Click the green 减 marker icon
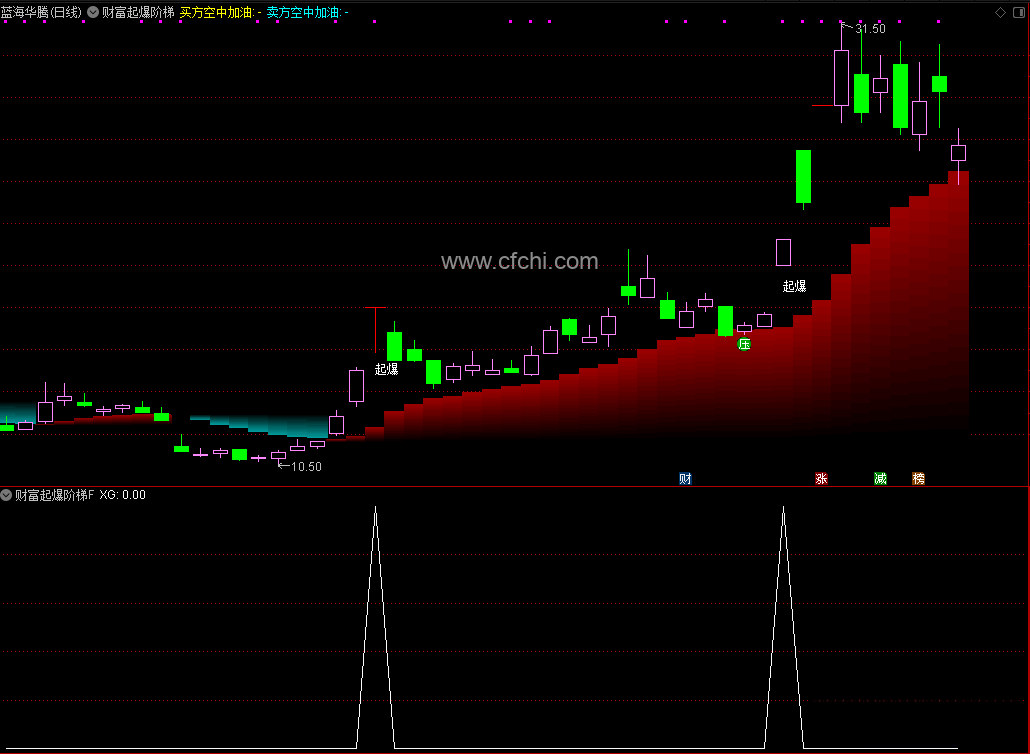The width and height of the screenshot is (1030, 754). (x=880, y=478)
